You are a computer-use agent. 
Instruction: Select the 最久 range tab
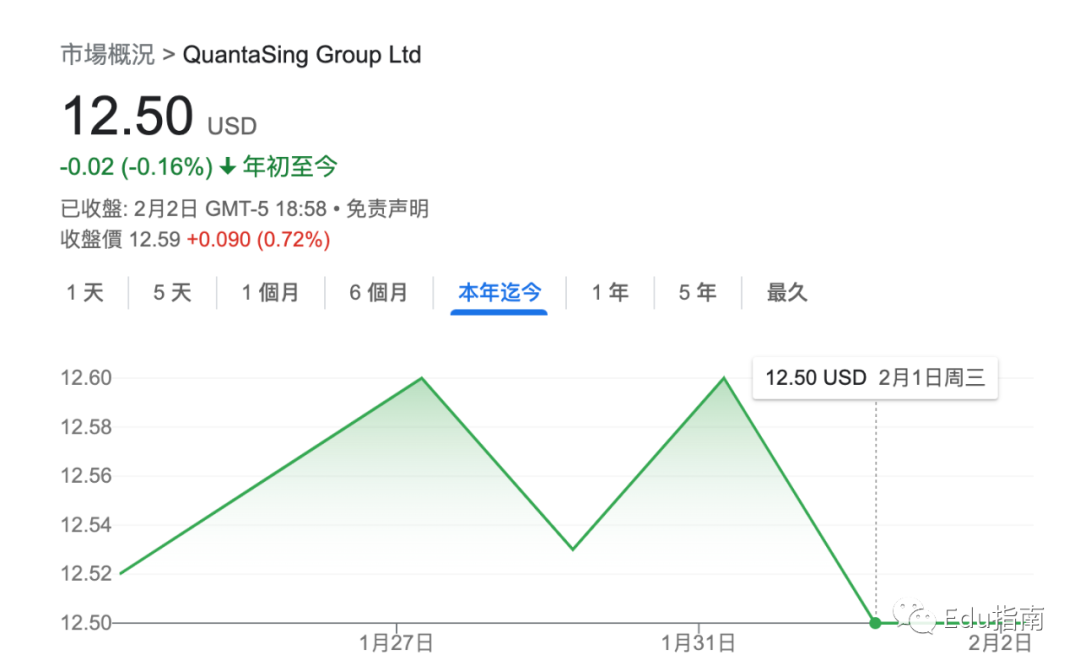pyautogui.click(x=787, y=293)
